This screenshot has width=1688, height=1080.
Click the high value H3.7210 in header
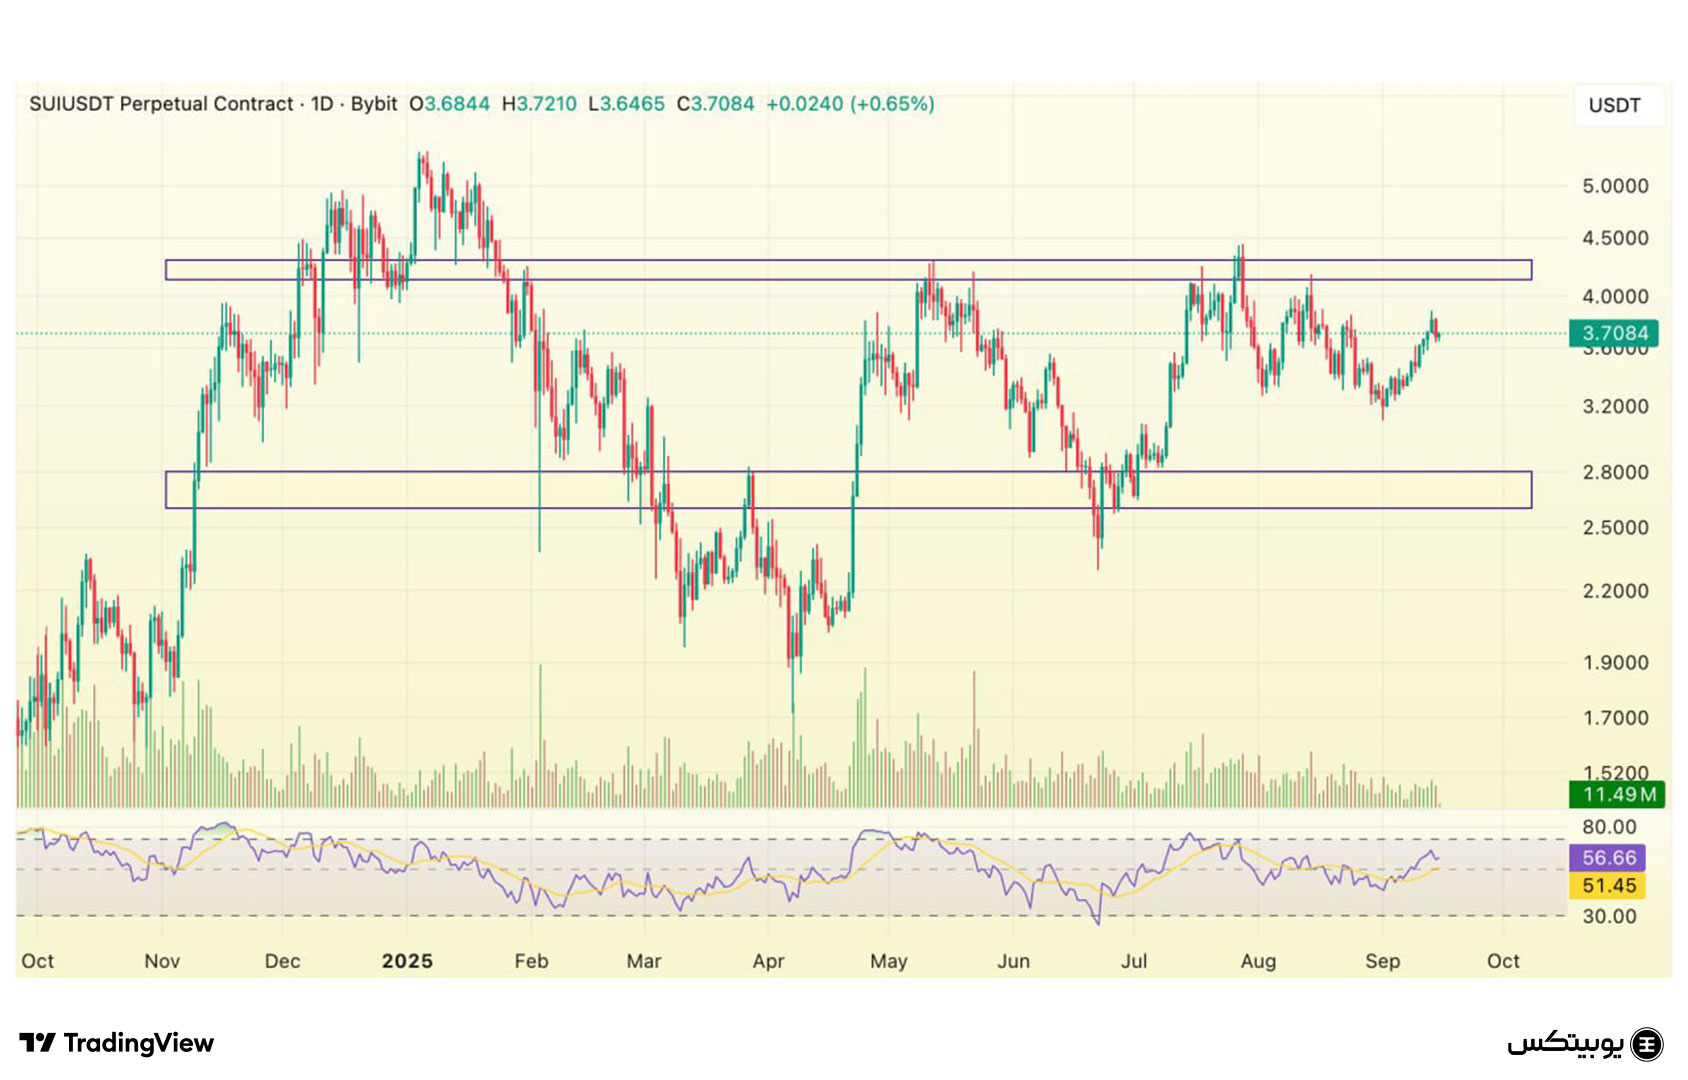[x=539, y=104]
